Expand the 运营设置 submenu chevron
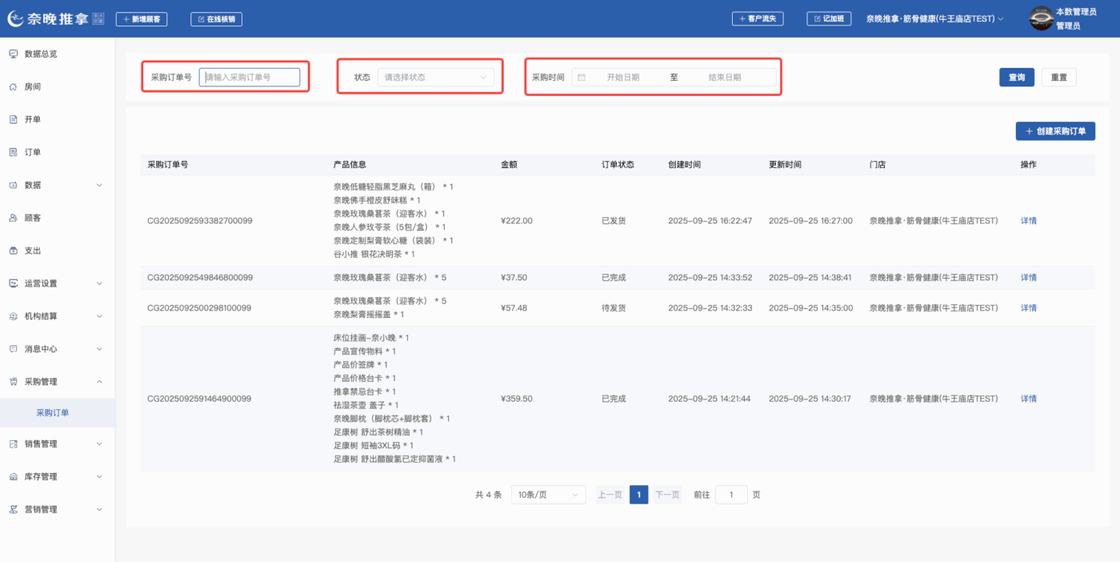The height and width of the screenshot is (562, 1120). pyautogui.click(x=99, y=283)
